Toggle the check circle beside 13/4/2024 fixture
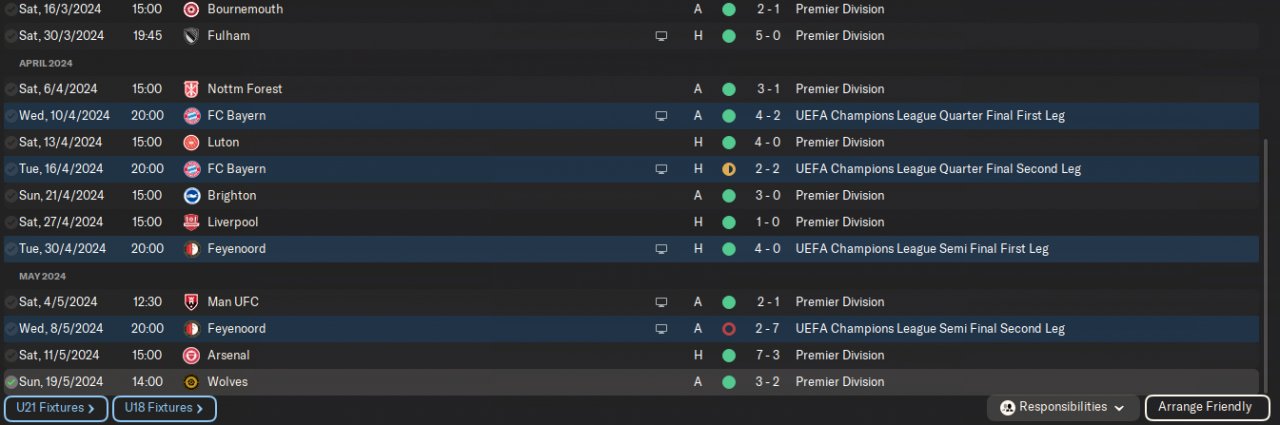The image size is (1280, 425). coord(11,142)
